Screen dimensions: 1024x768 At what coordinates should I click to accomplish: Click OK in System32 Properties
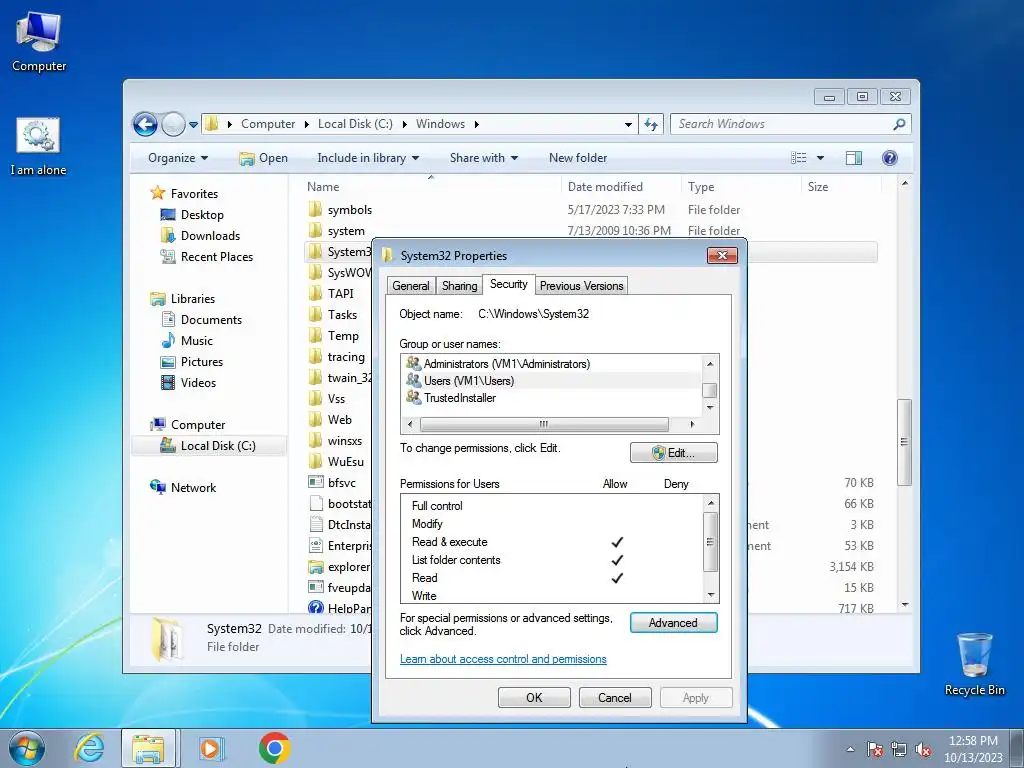coord(534,697)
